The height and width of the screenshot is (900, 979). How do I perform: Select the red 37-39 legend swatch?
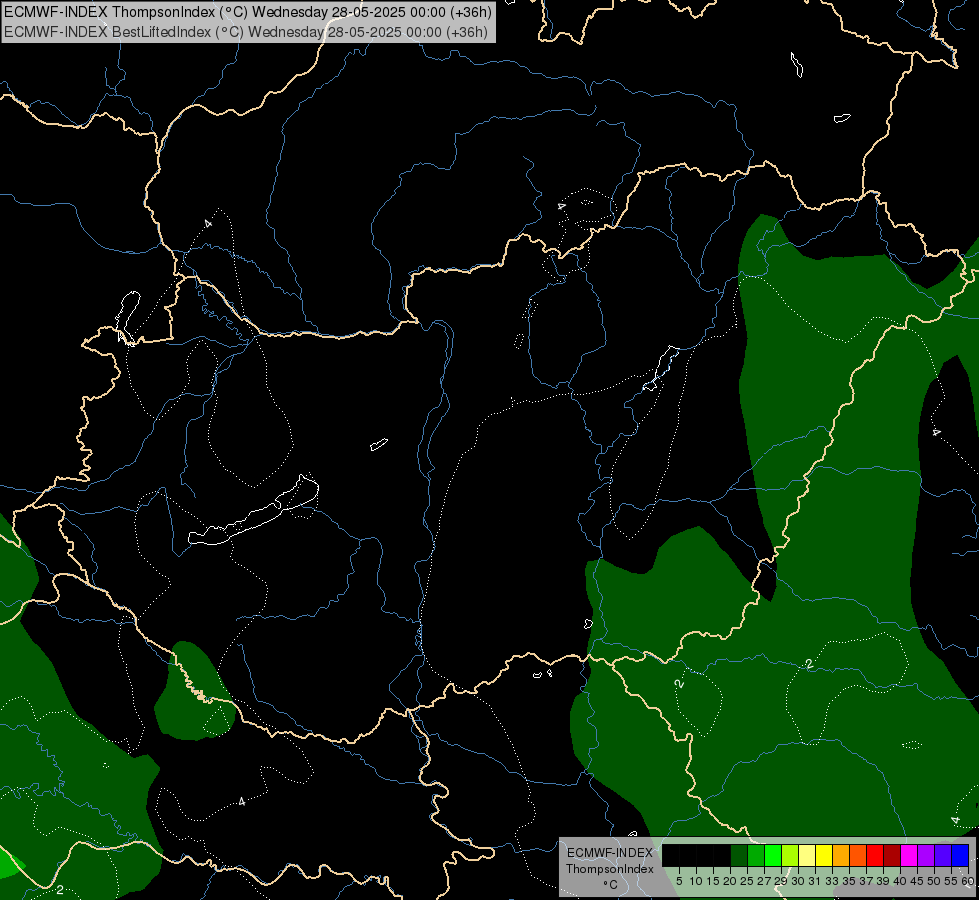875,855
